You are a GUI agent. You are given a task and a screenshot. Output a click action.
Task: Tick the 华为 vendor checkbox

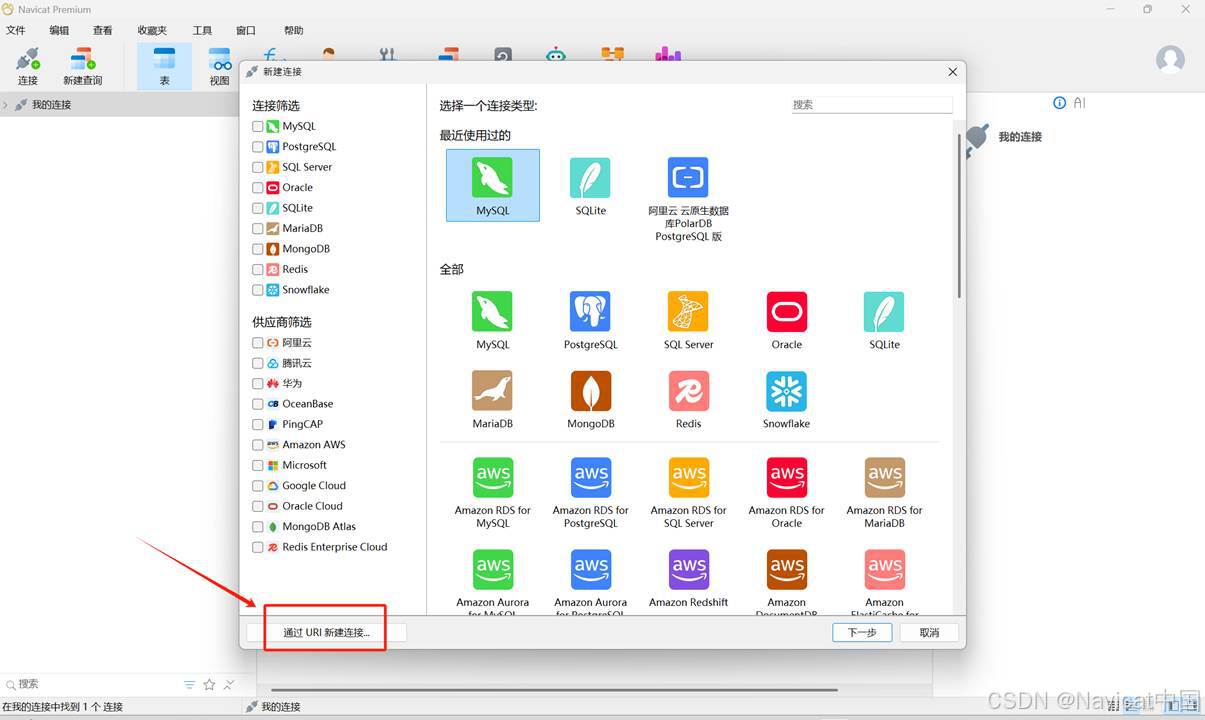(258, 384)
